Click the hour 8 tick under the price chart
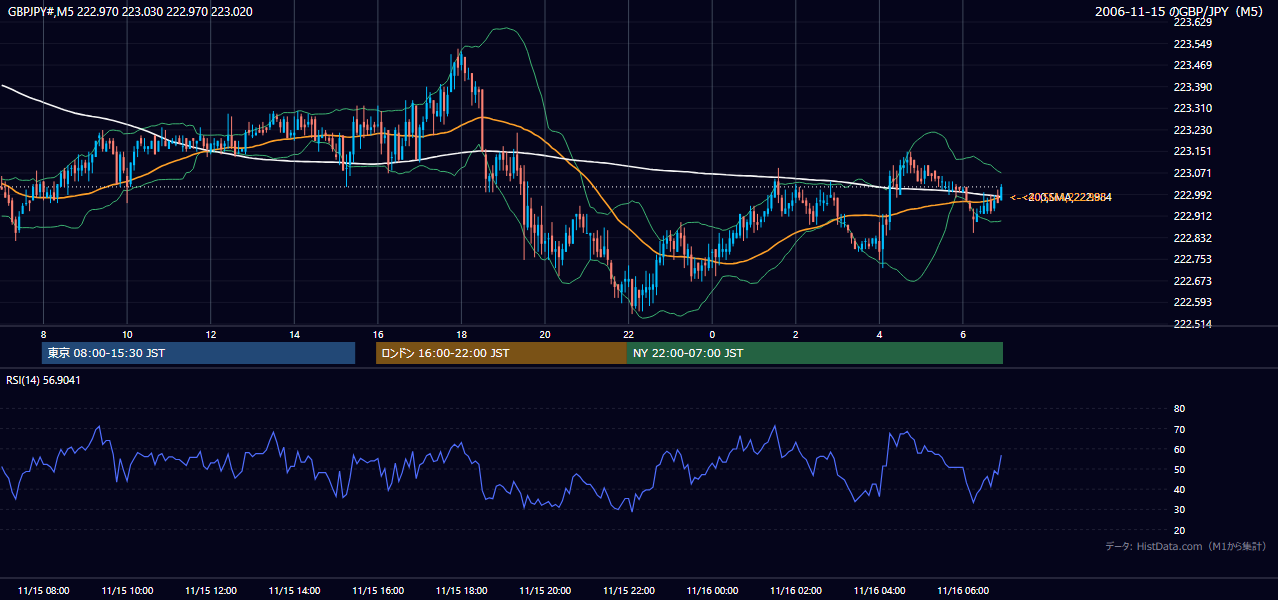The height and width of the screenshot is (600, 1278). pyautogui.click(x=43, y=333)
